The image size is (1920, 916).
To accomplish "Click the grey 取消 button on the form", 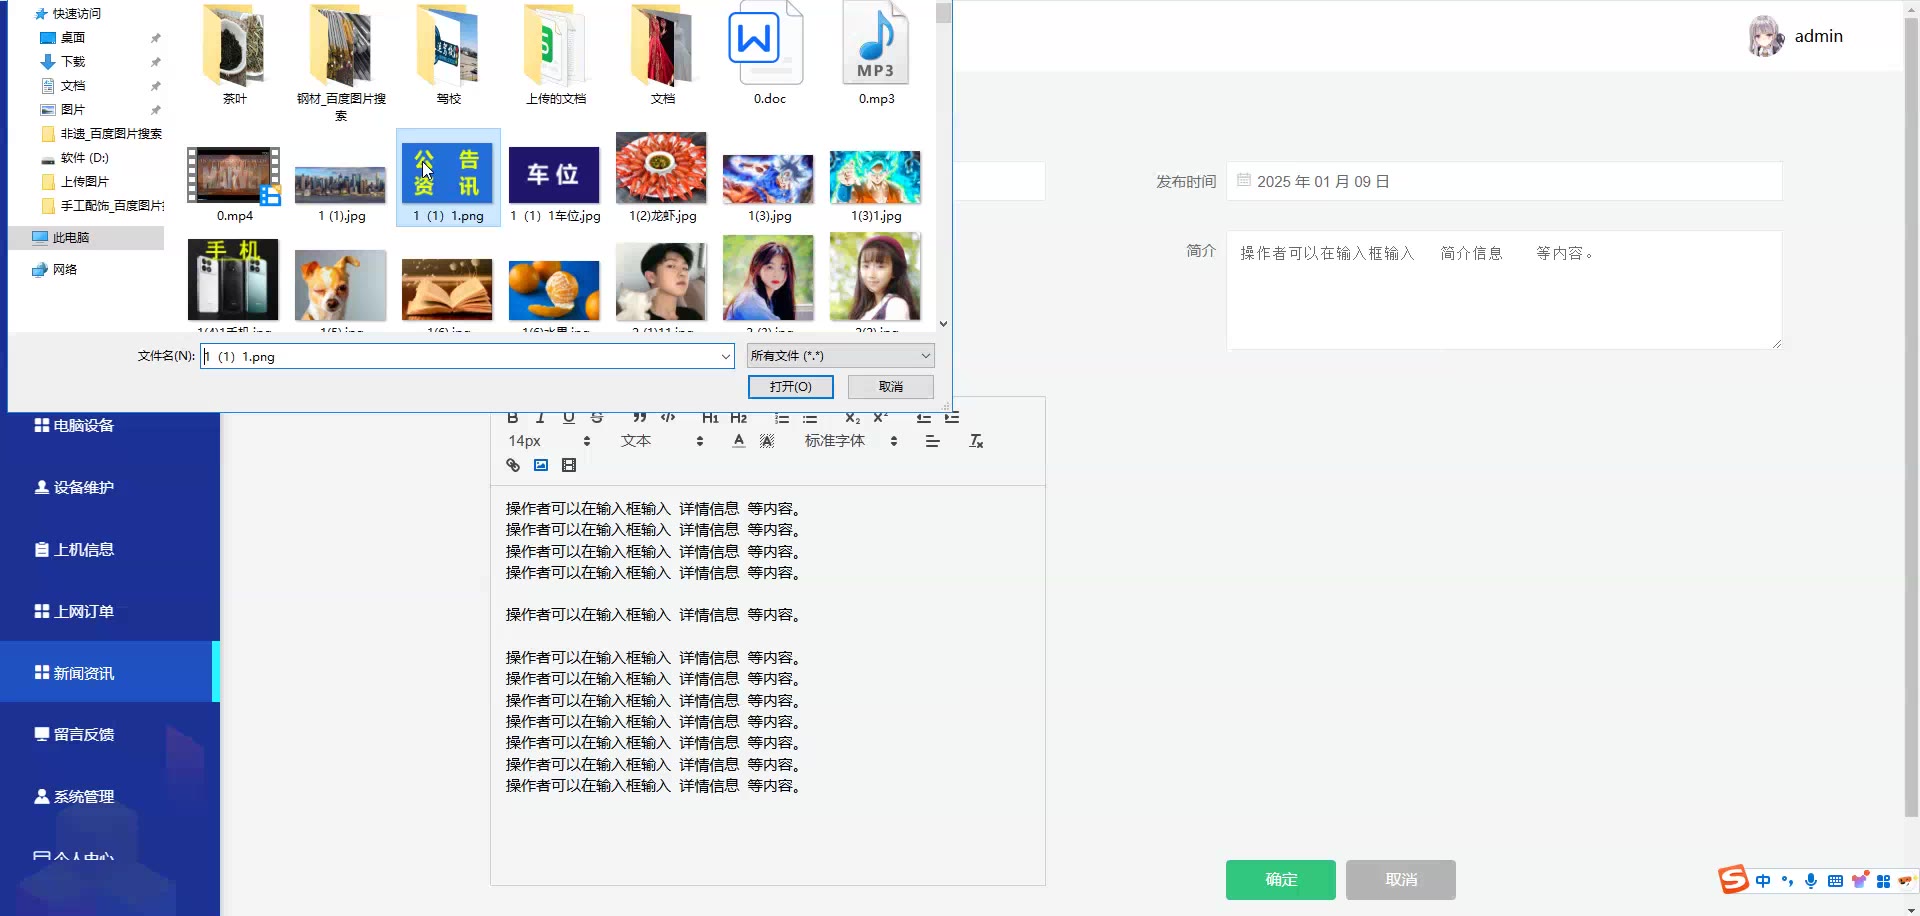I will (x=1401, y=880).
